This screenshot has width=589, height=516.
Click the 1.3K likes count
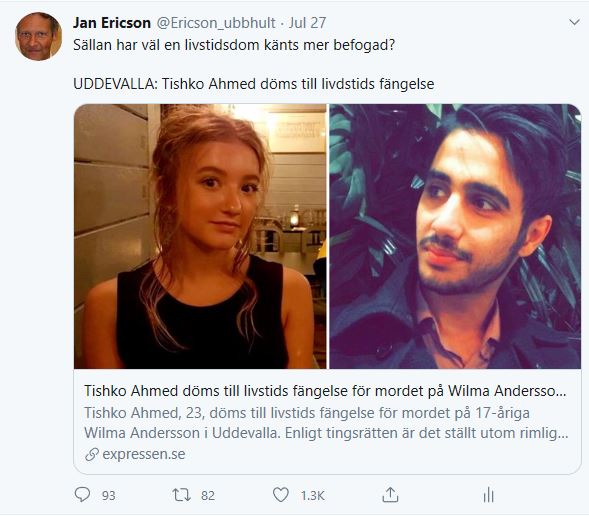coord(312,495)
